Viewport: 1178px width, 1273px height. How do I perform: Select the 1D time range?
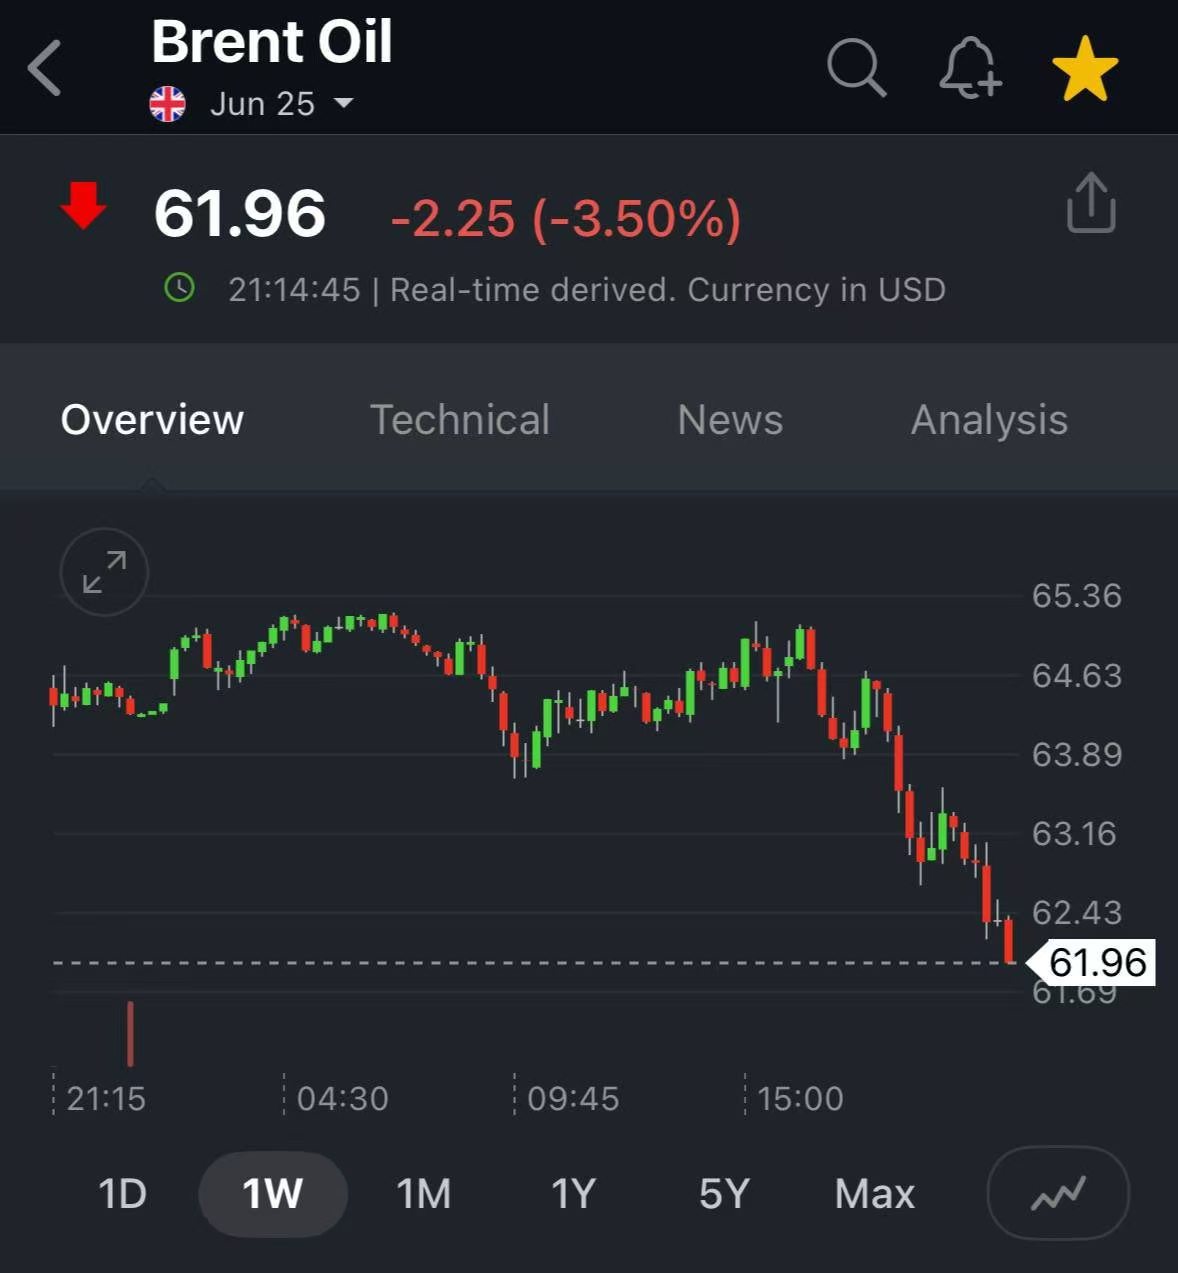122,1193
